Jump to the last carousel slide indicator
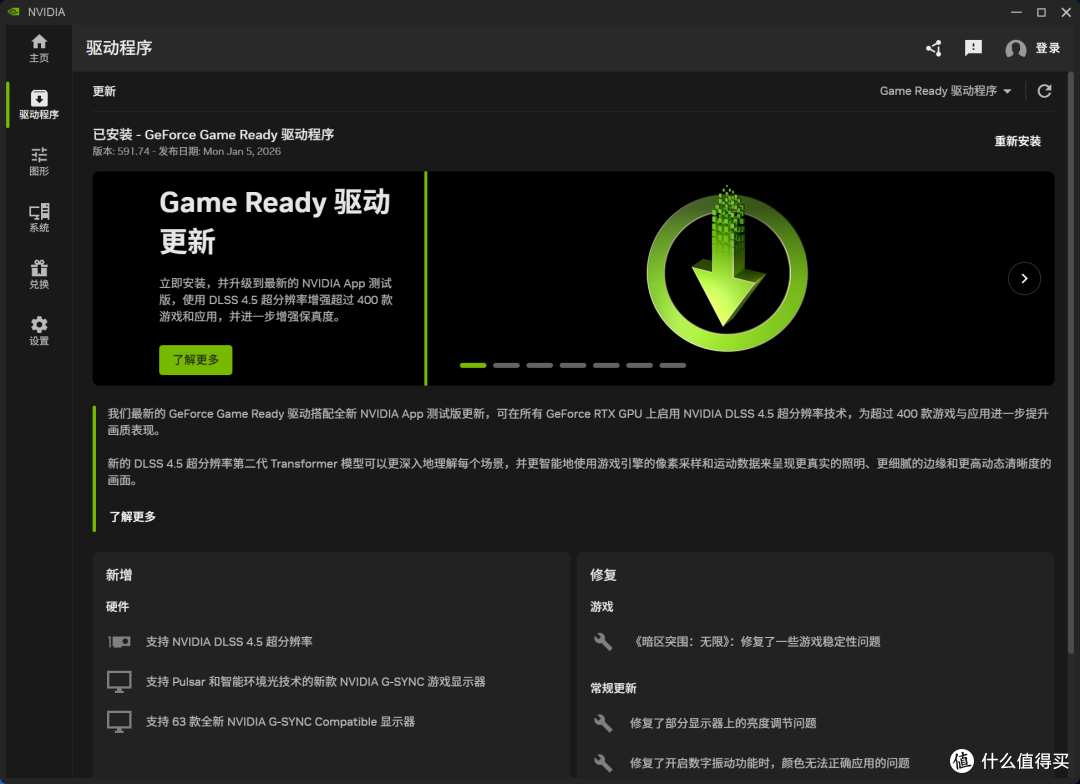 coord(673,365)
